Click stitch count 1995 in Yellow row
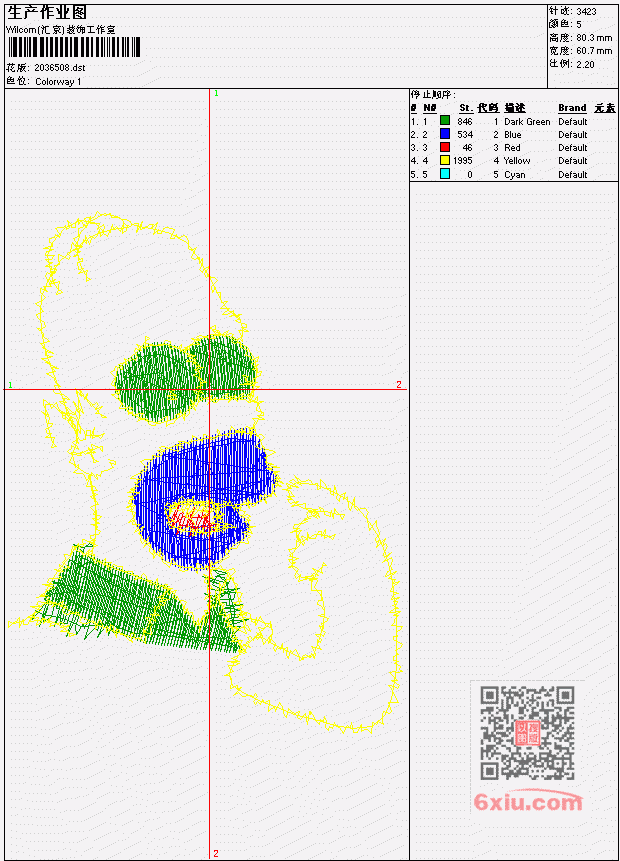 click(462, 161)
